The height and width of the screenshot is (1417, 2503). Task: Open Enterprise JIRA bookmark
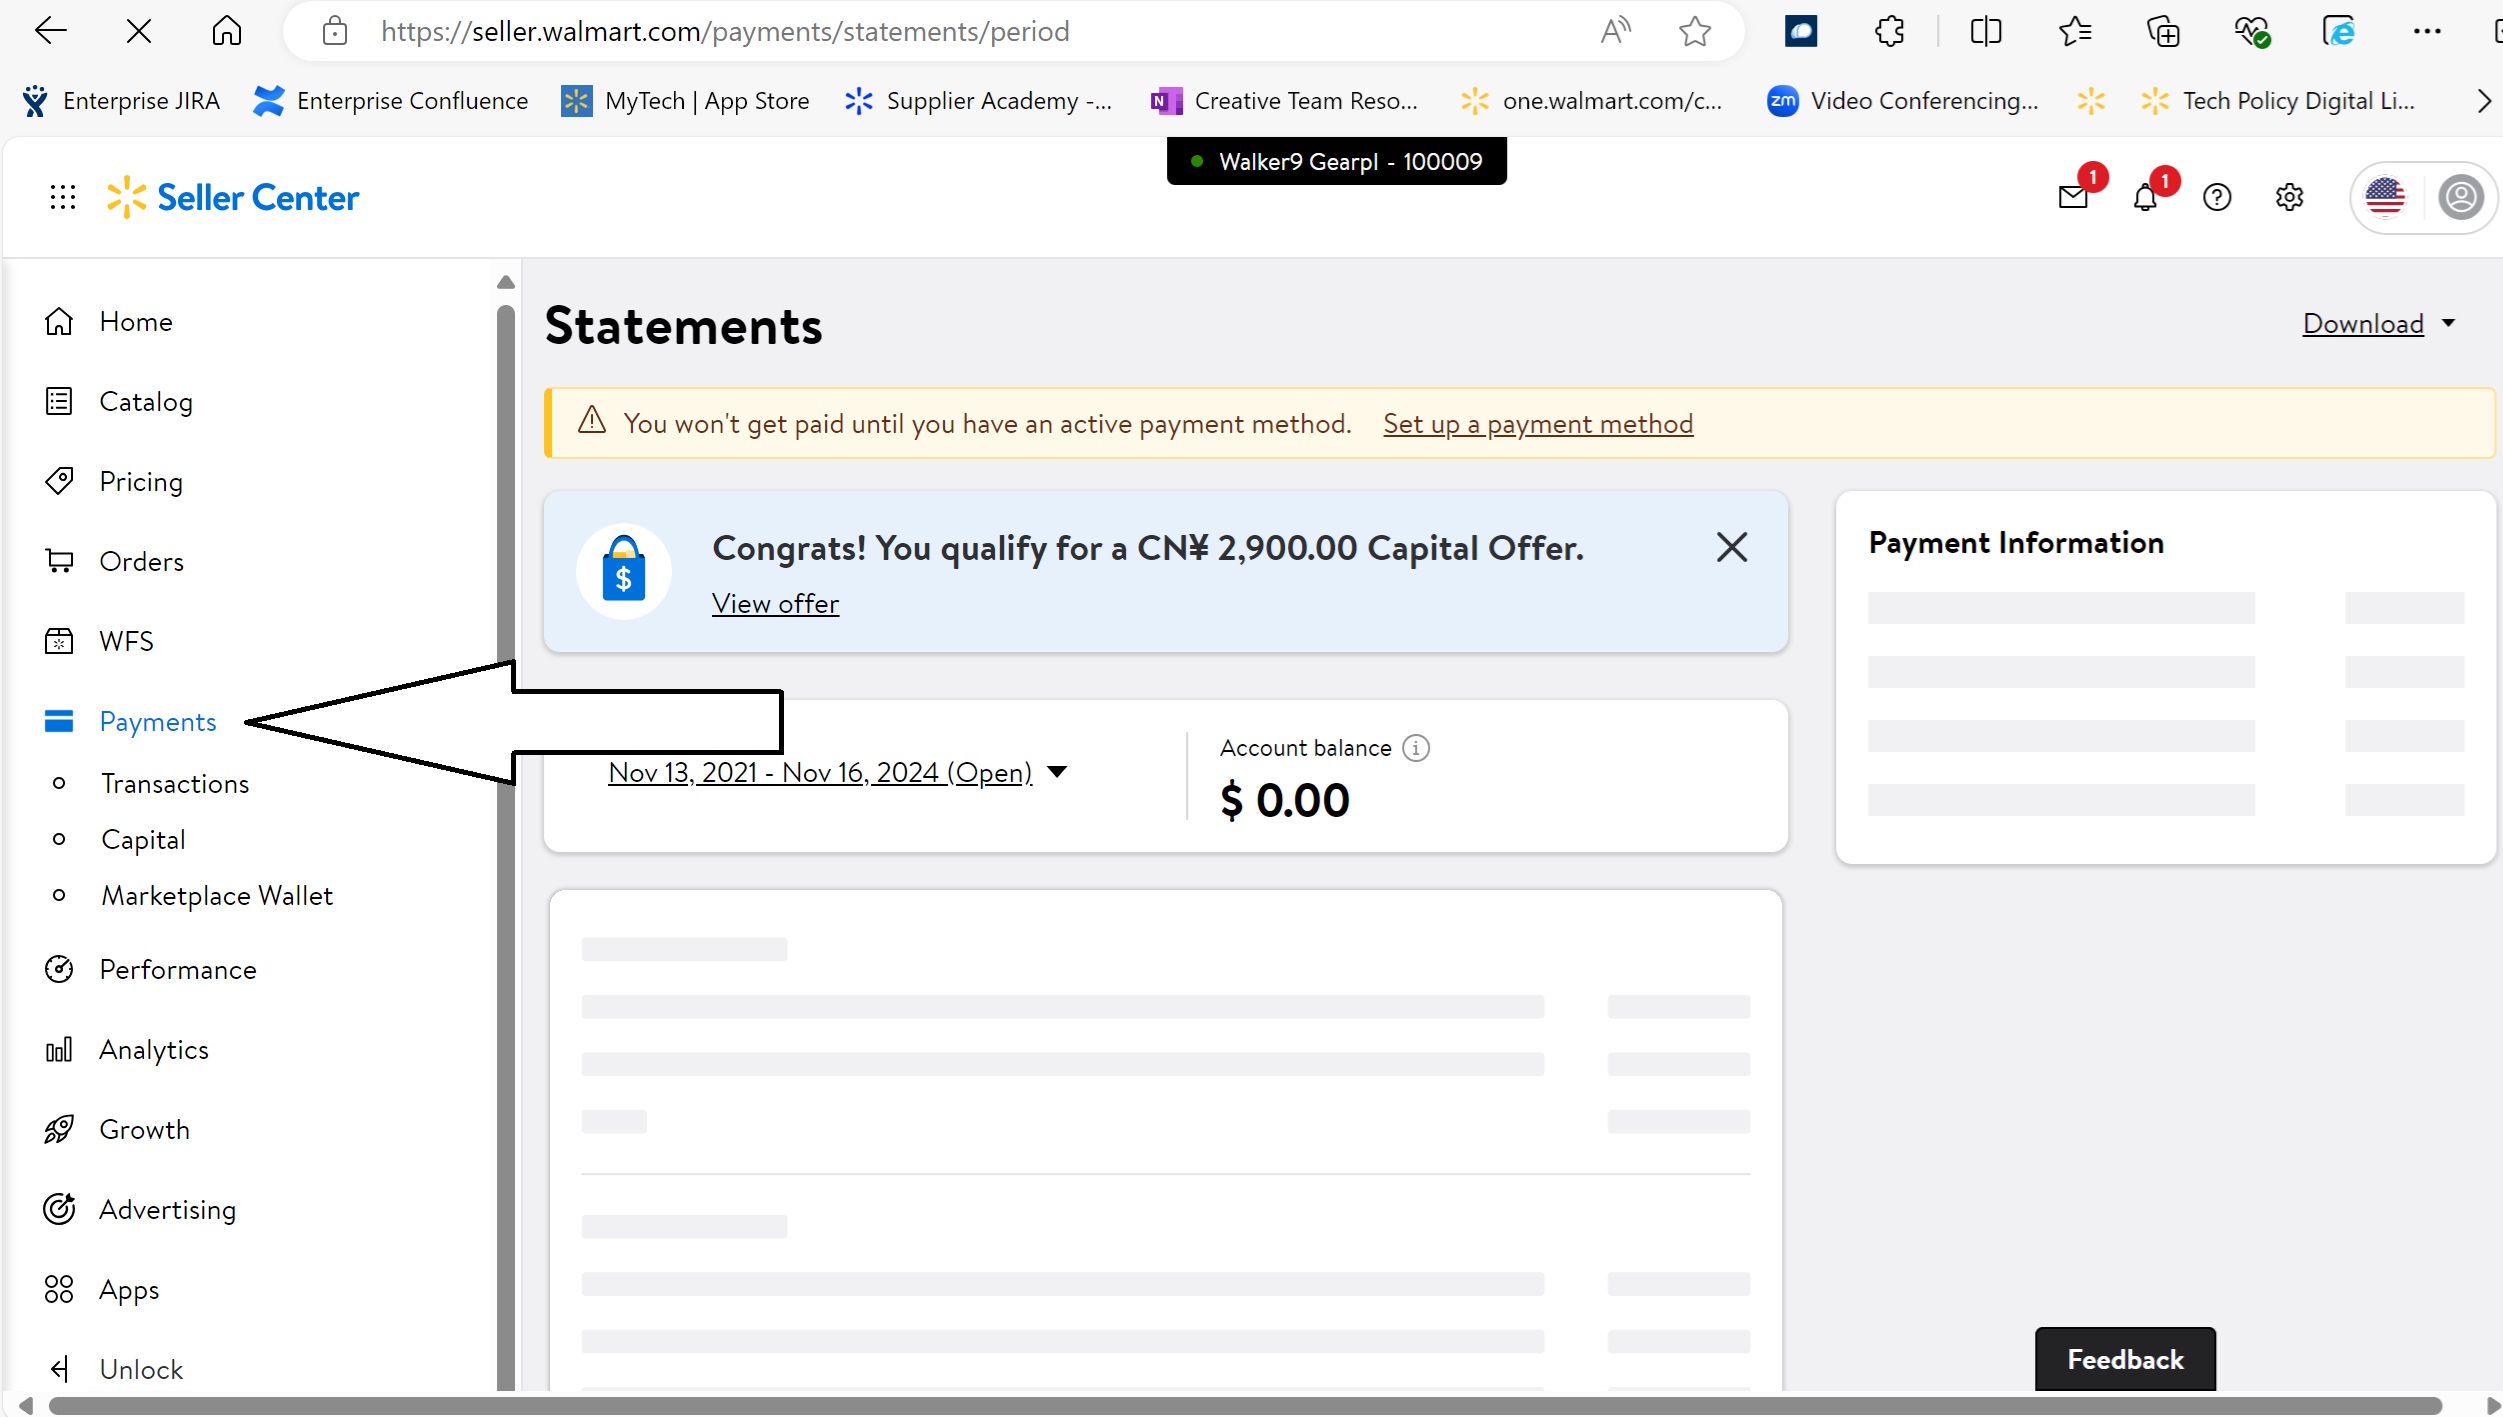(121, 101)
